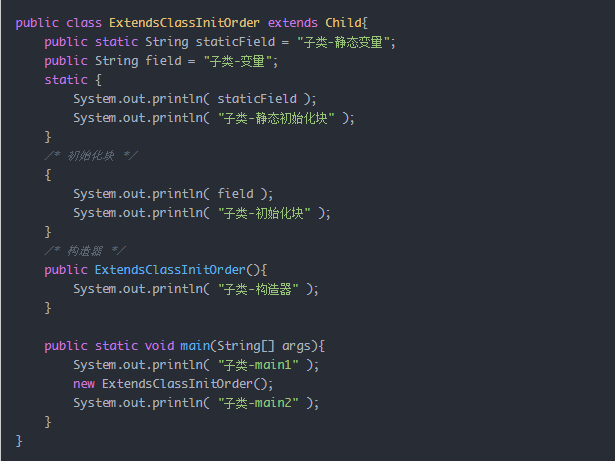Click the new keyword
This screenshot has width=615, height=461.
[84, 384]
